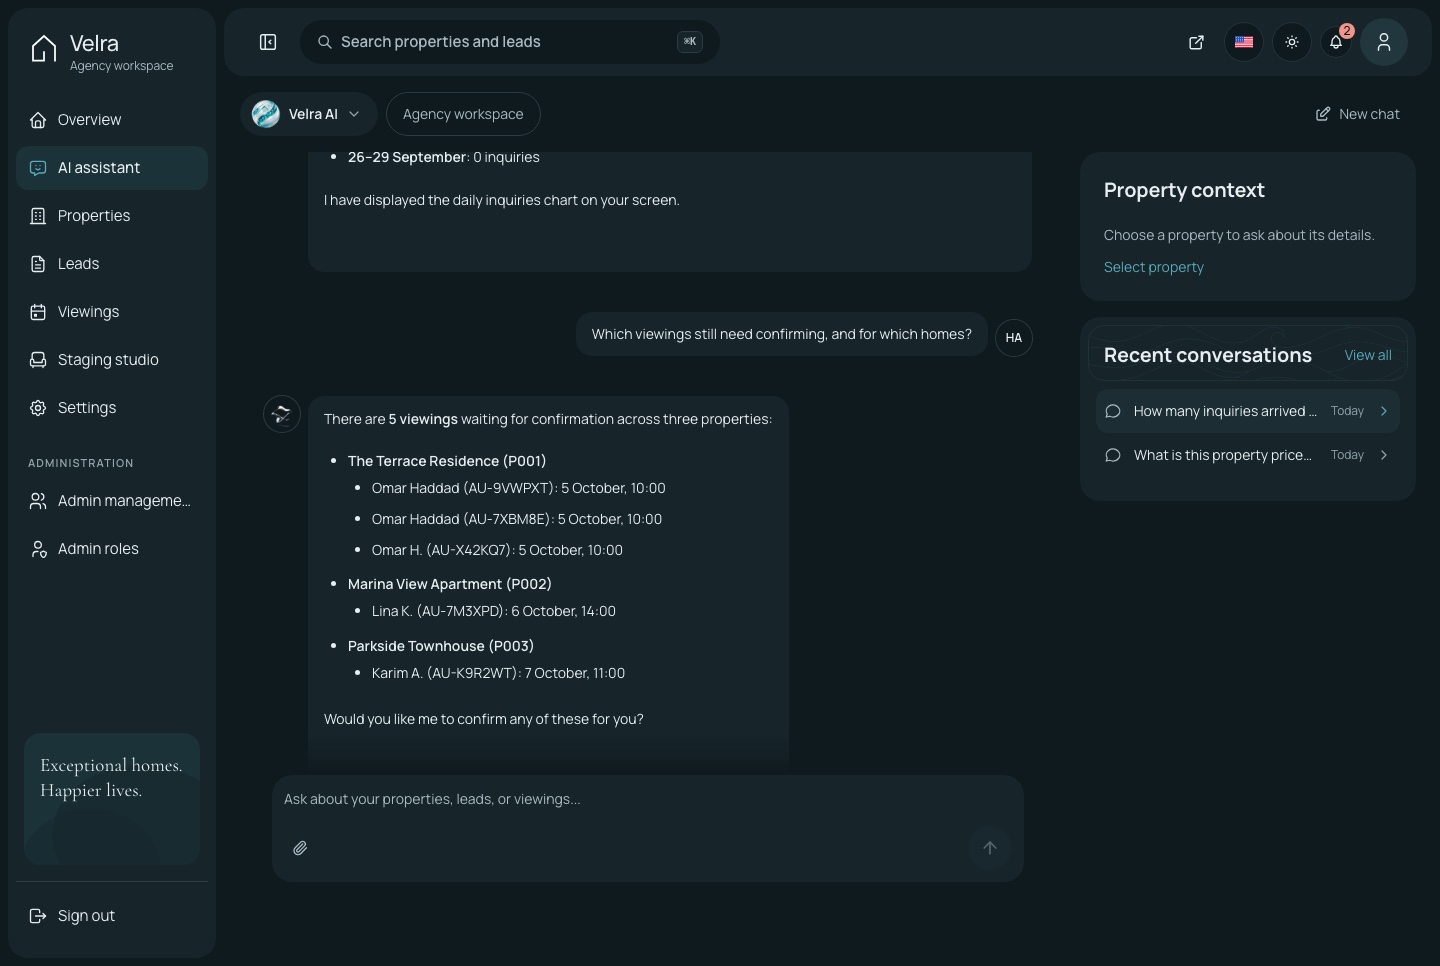Open Admin roles page

pos(112,549)
